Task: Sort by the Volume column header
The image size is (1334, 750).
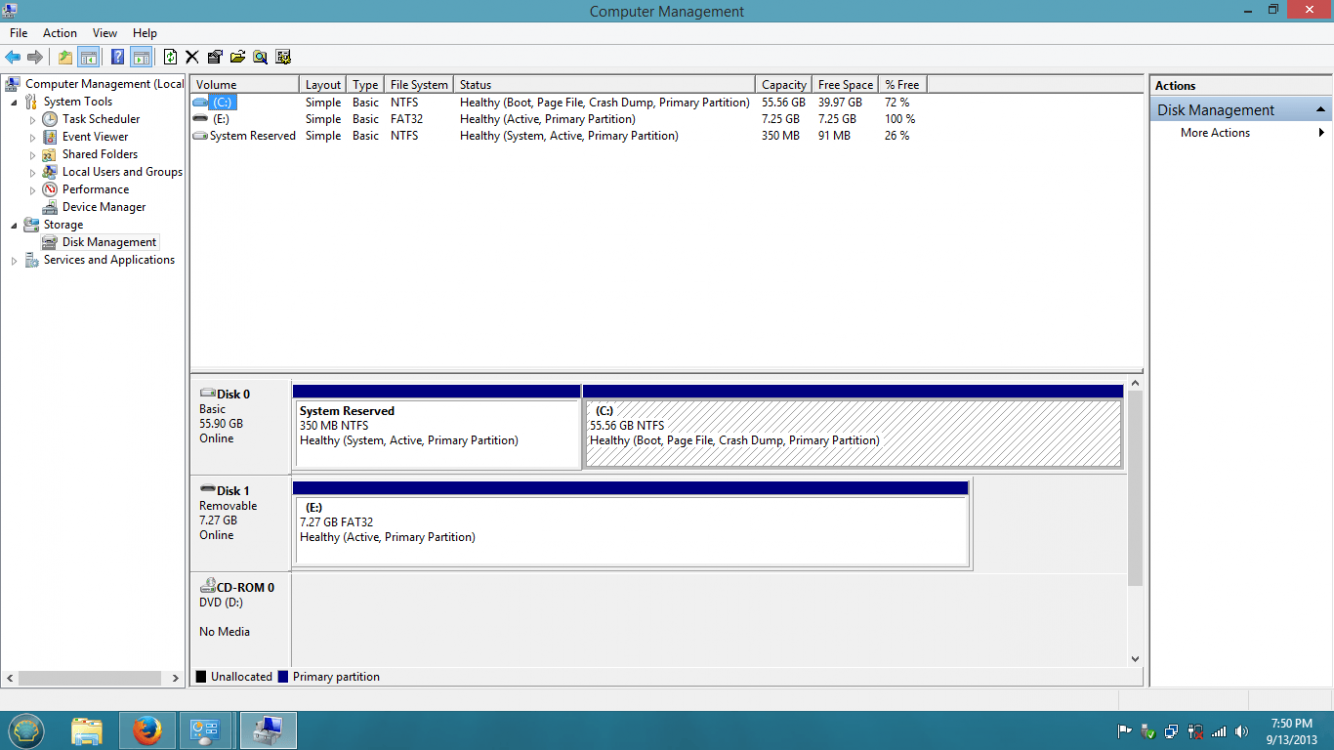Action: [245, 85]
